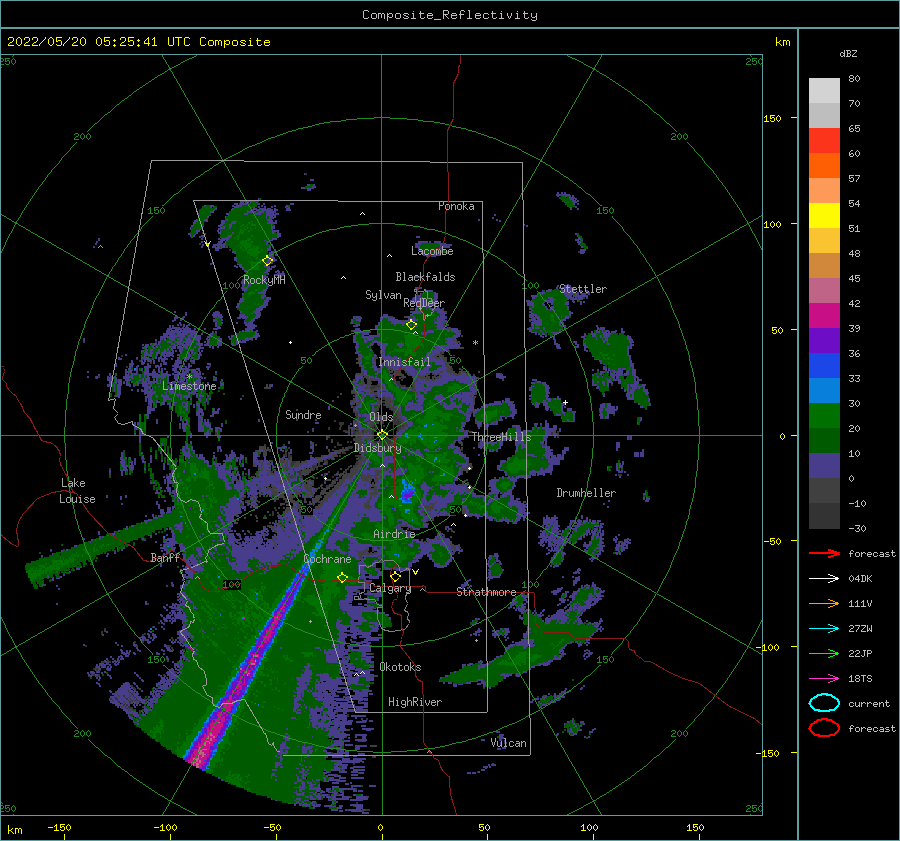Click the light blue swatch below 33 dBZ

pos(824,391)
